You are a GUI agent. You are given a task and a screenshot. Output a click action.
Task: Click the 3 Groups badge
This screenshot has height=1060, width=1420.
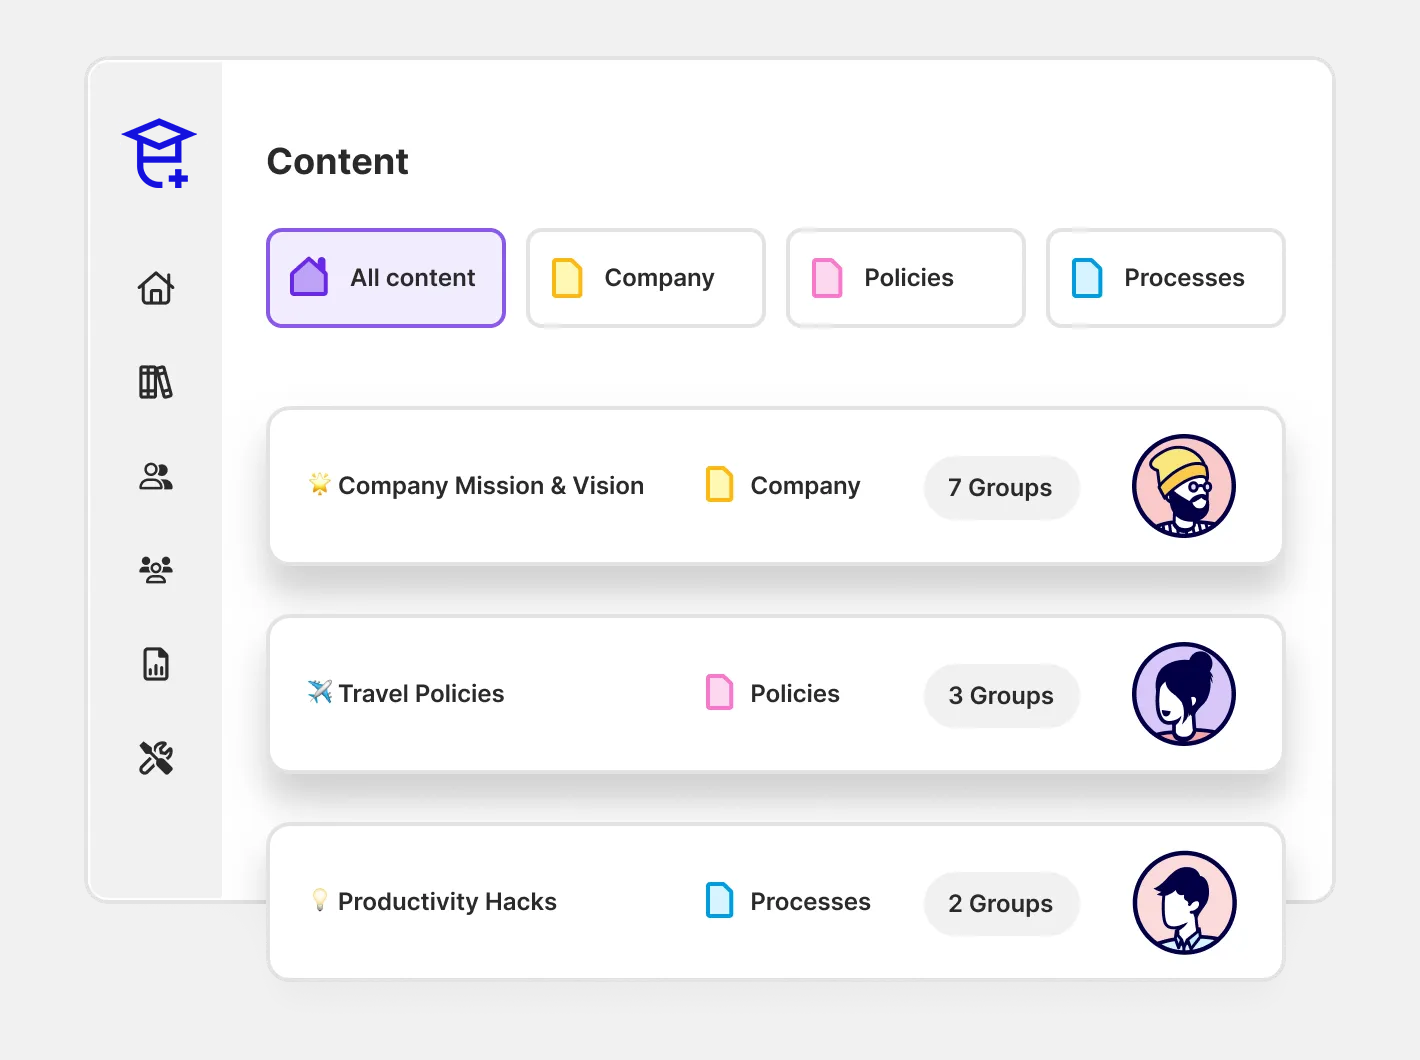click(x=1001, y=696)
